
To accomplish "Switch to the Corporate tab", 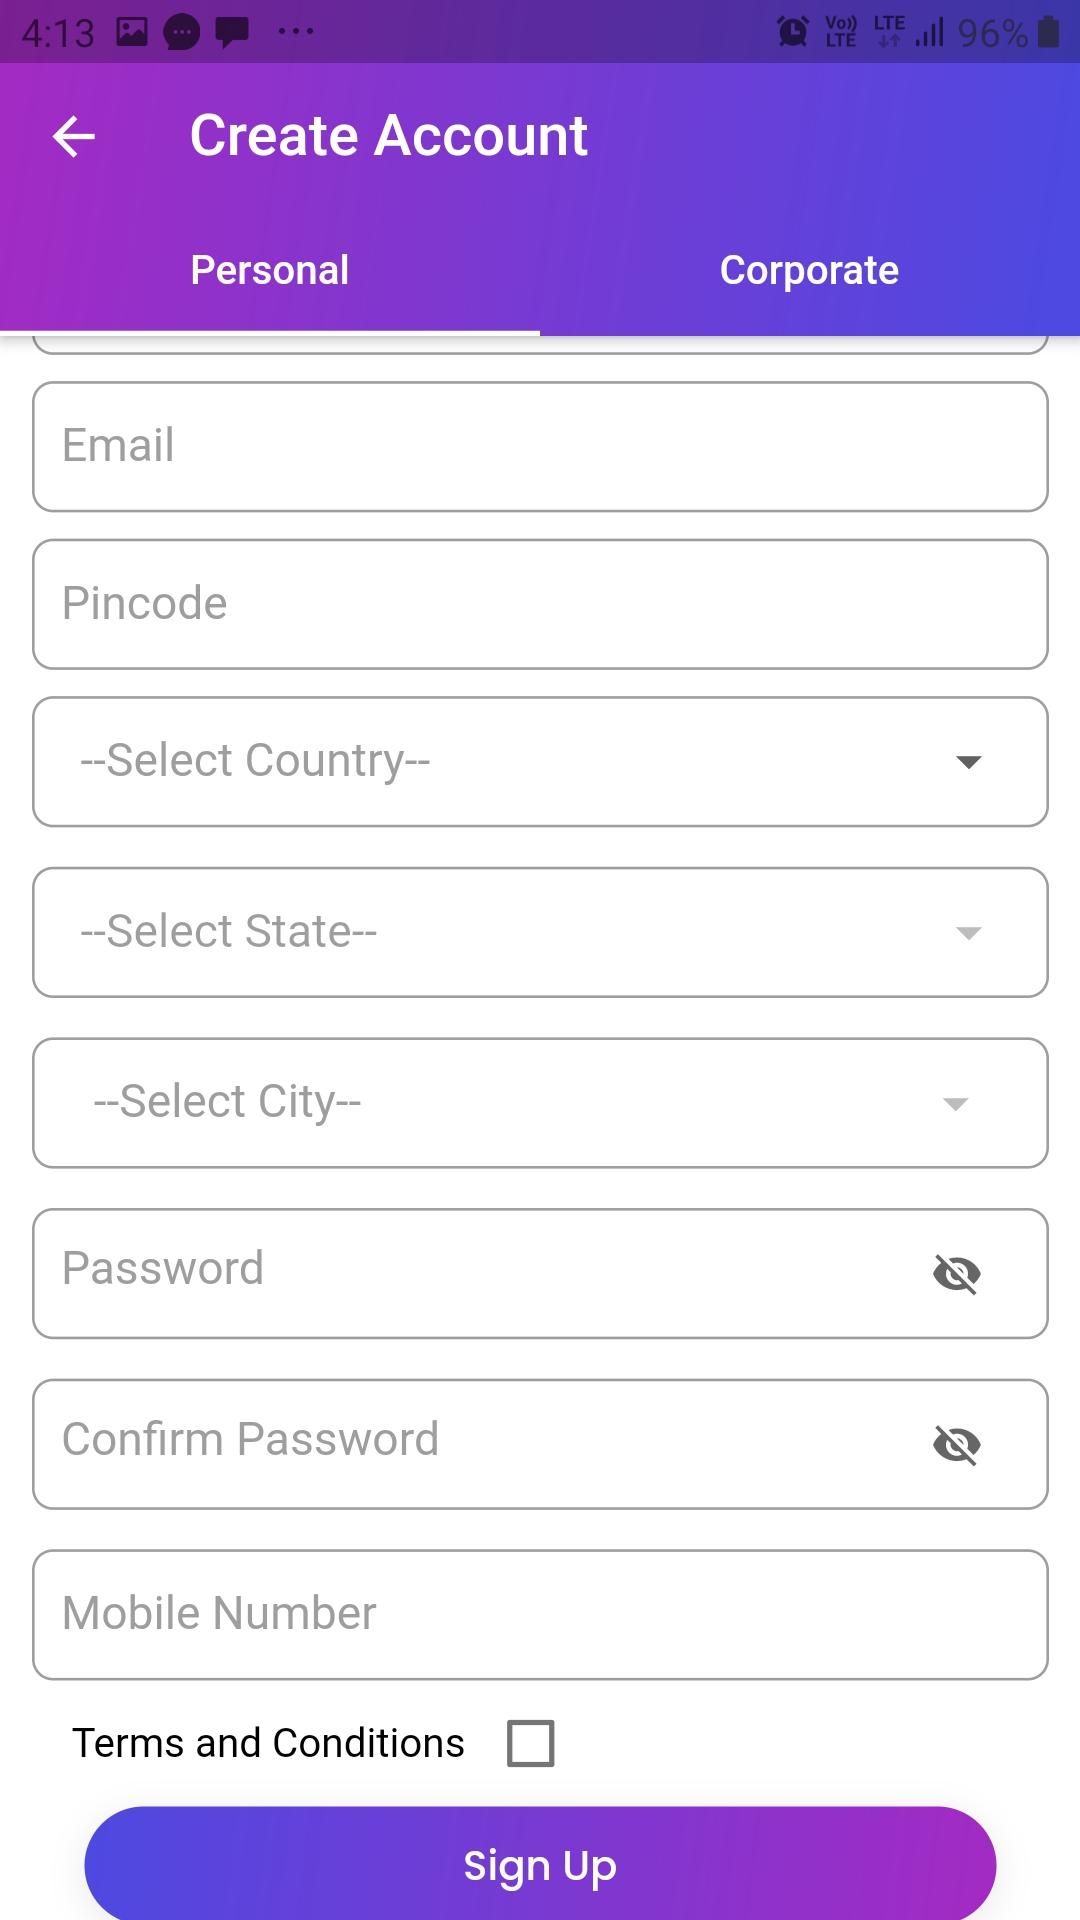I will tap(809, 270).
